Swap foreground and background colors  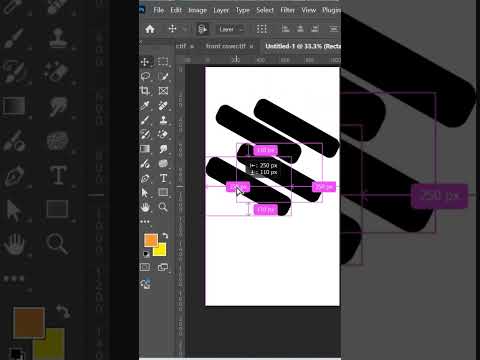[x=165, y=236]
